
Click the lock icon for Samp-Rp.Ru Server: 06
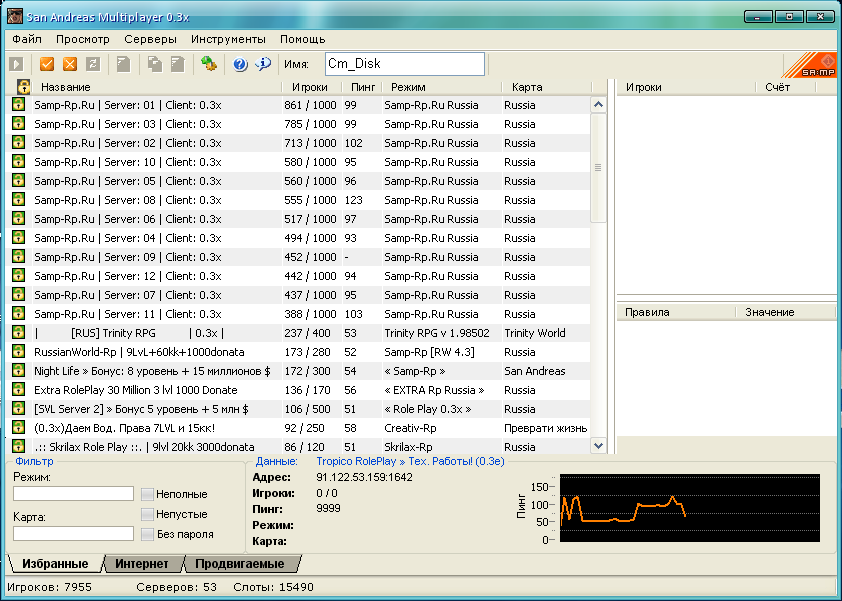click(x=19, y=218)
